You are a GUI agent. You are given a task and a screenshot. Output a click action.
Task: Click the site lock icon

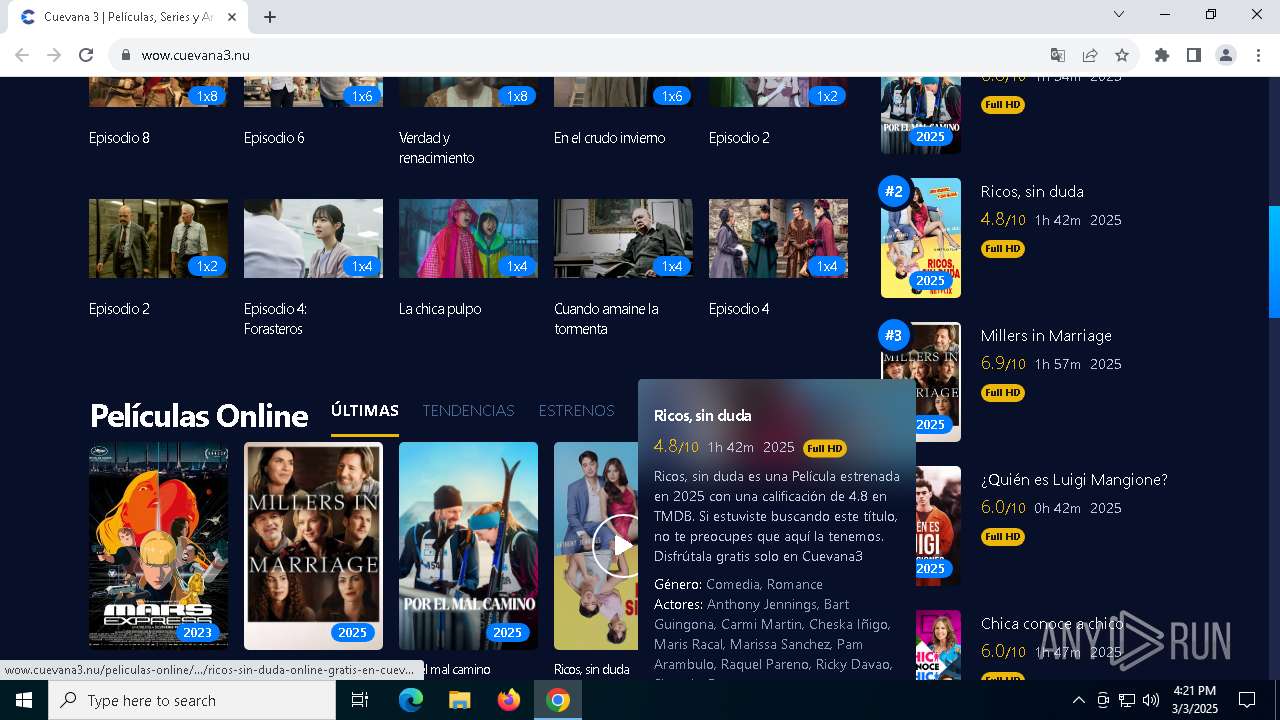click(126, 55)
